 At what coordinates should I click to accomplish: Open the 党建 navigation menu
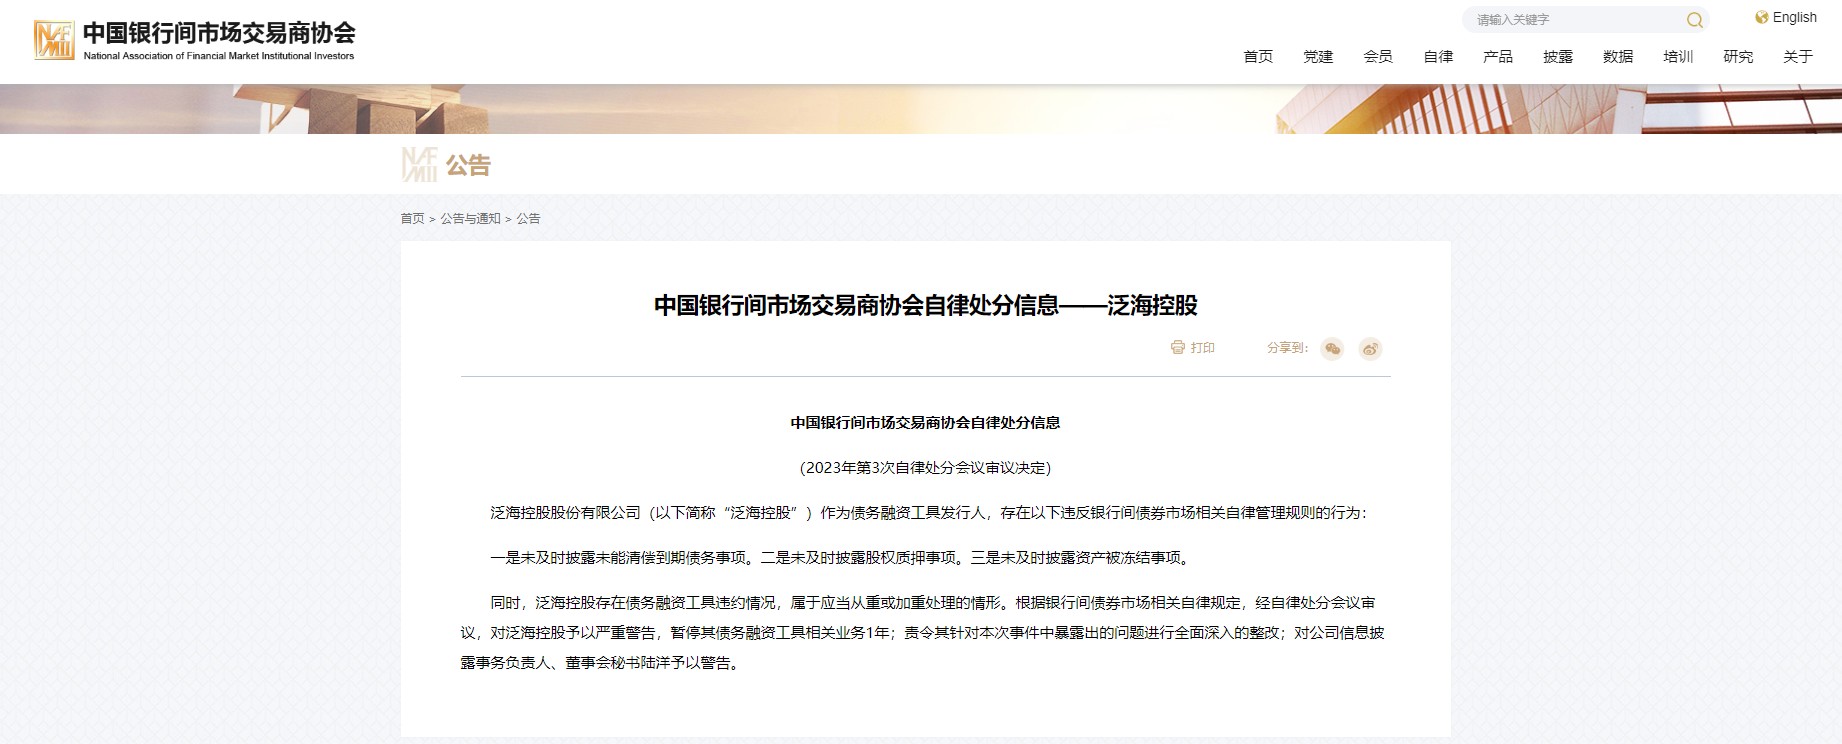(1318, 56)
